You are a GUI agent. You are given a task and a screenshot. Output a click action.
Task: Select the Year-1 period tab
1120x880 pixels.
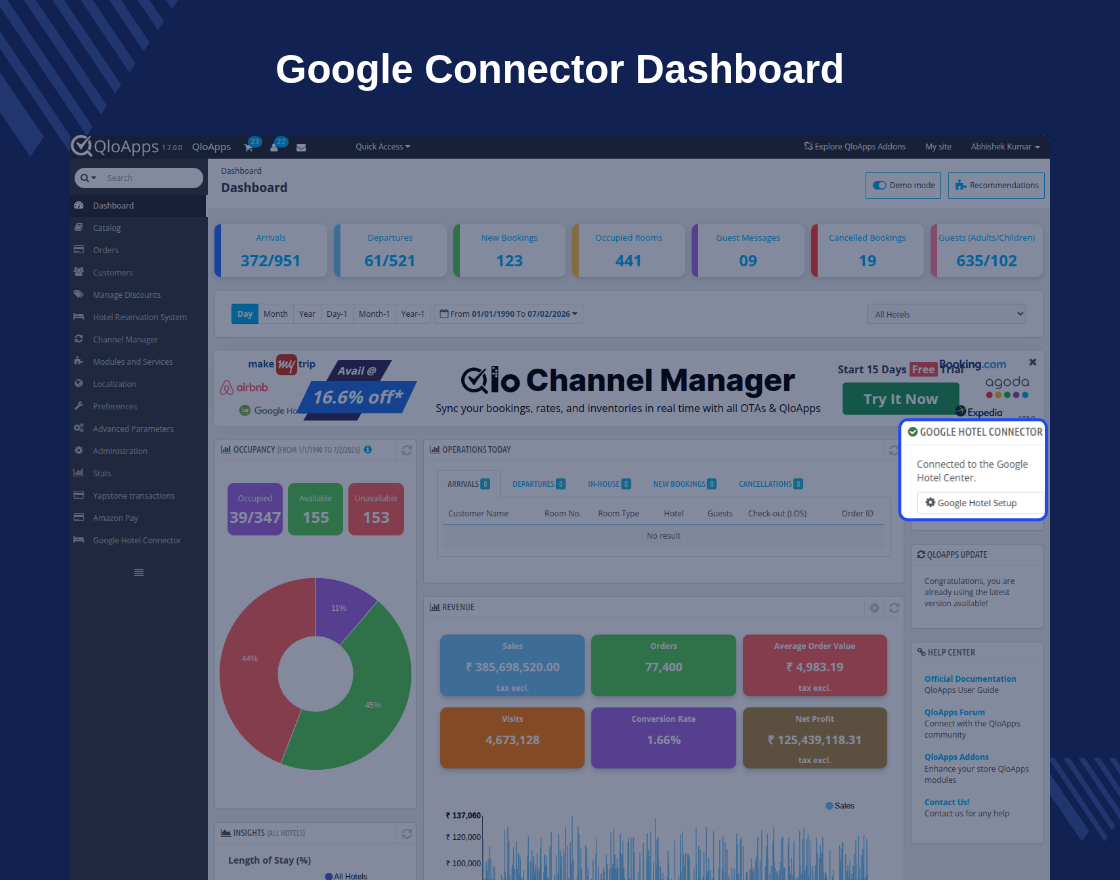[412, 314]
